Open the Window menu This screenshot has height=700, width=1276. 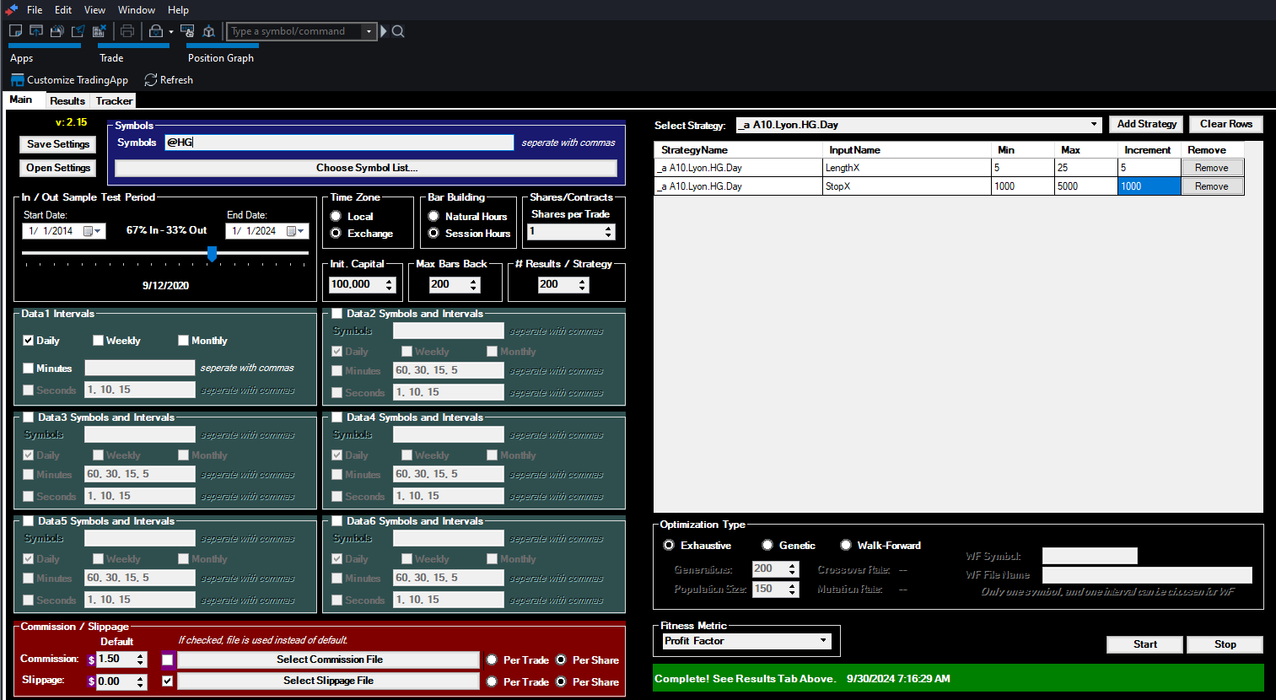[136, 9]
